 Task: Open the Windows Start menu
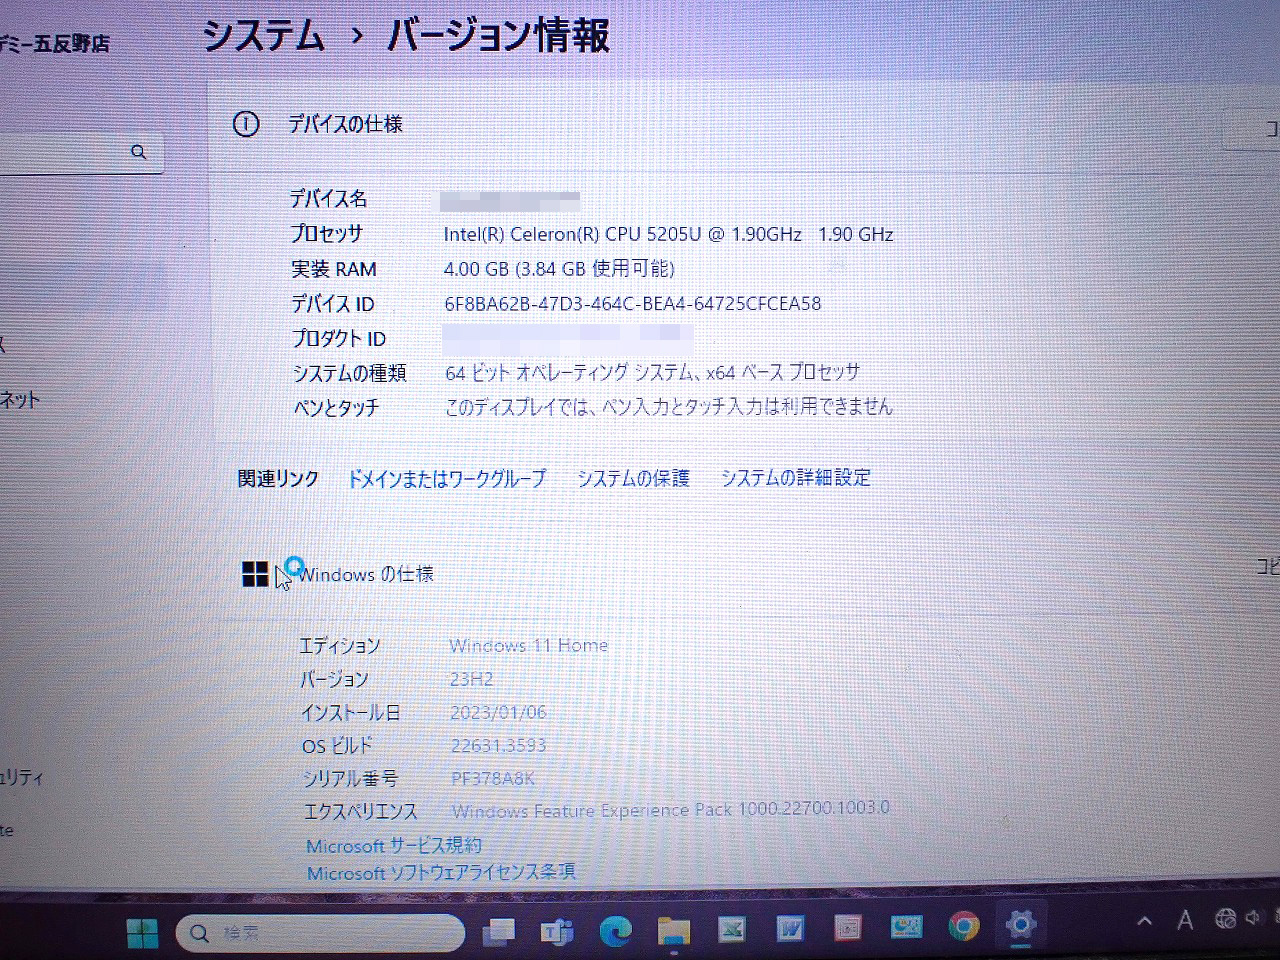(x=143, y=932)
